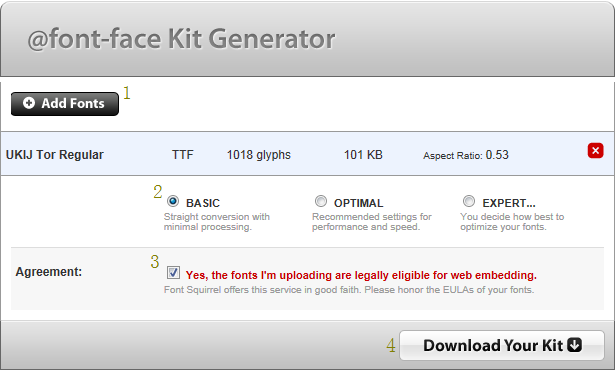The height and width of the screenshot is (370, 616).
Task: Select the OPTIMAL radio button
Action: tap(321, 201)
